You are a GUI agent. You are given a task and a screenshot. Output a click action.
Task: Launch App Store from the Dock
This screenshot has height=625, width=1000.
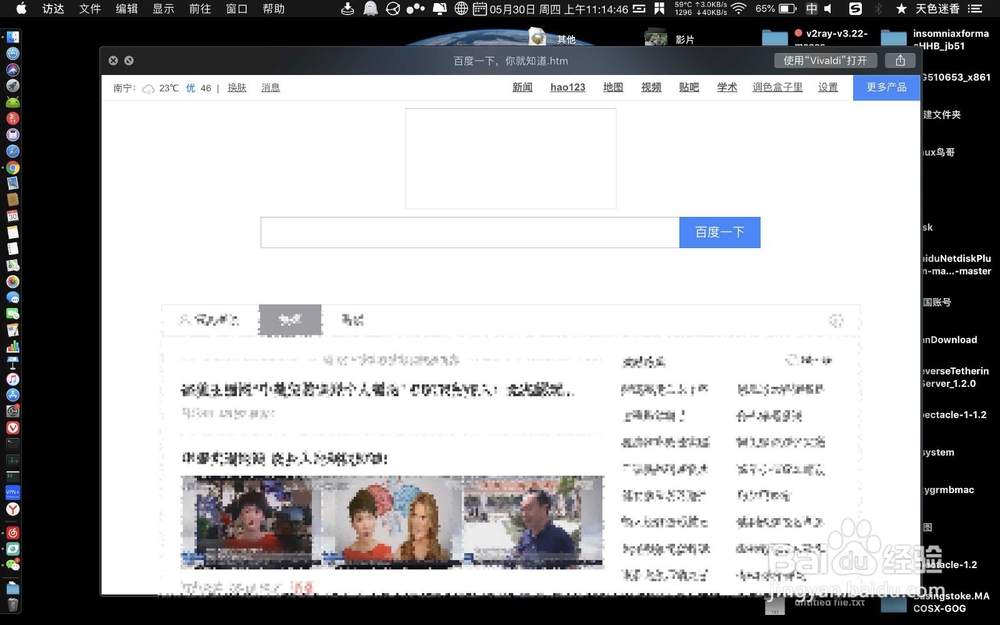pyautogui.click(x=12, y=395)
